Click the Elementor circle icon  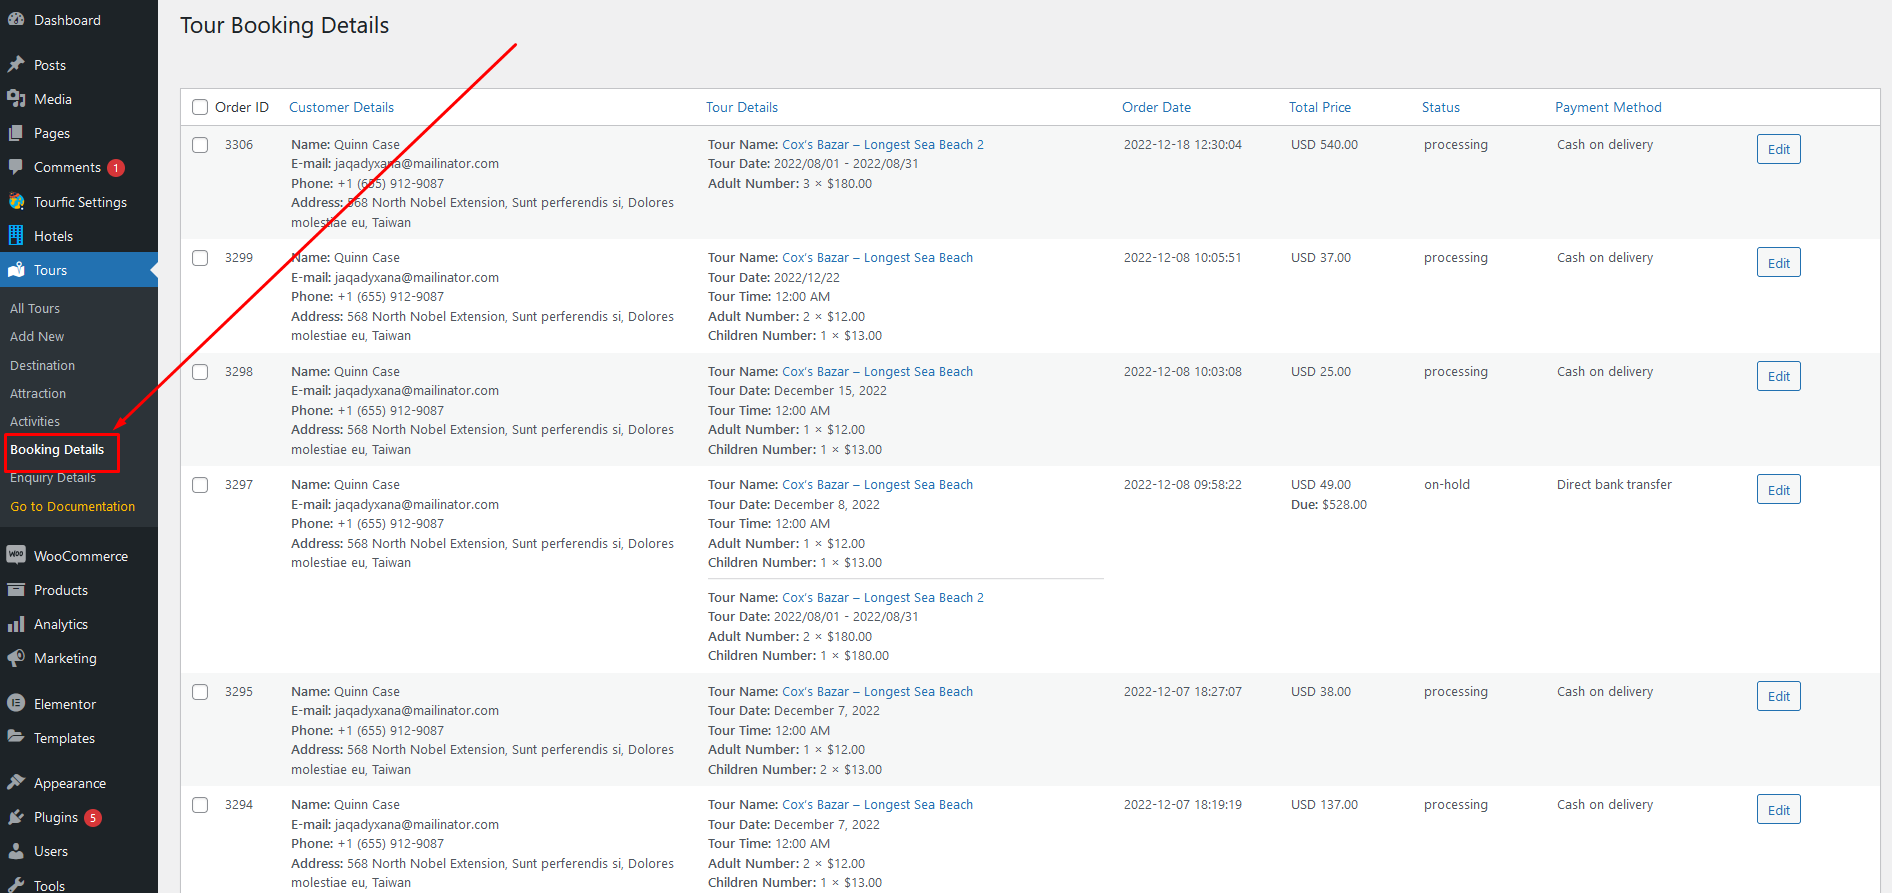point(16,704)
